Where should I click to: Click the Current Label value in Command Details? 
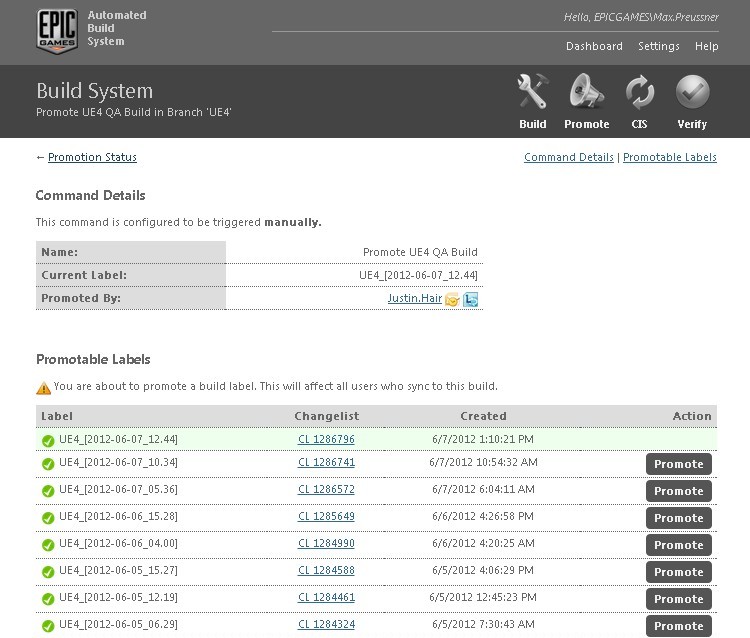pos(418,275)
